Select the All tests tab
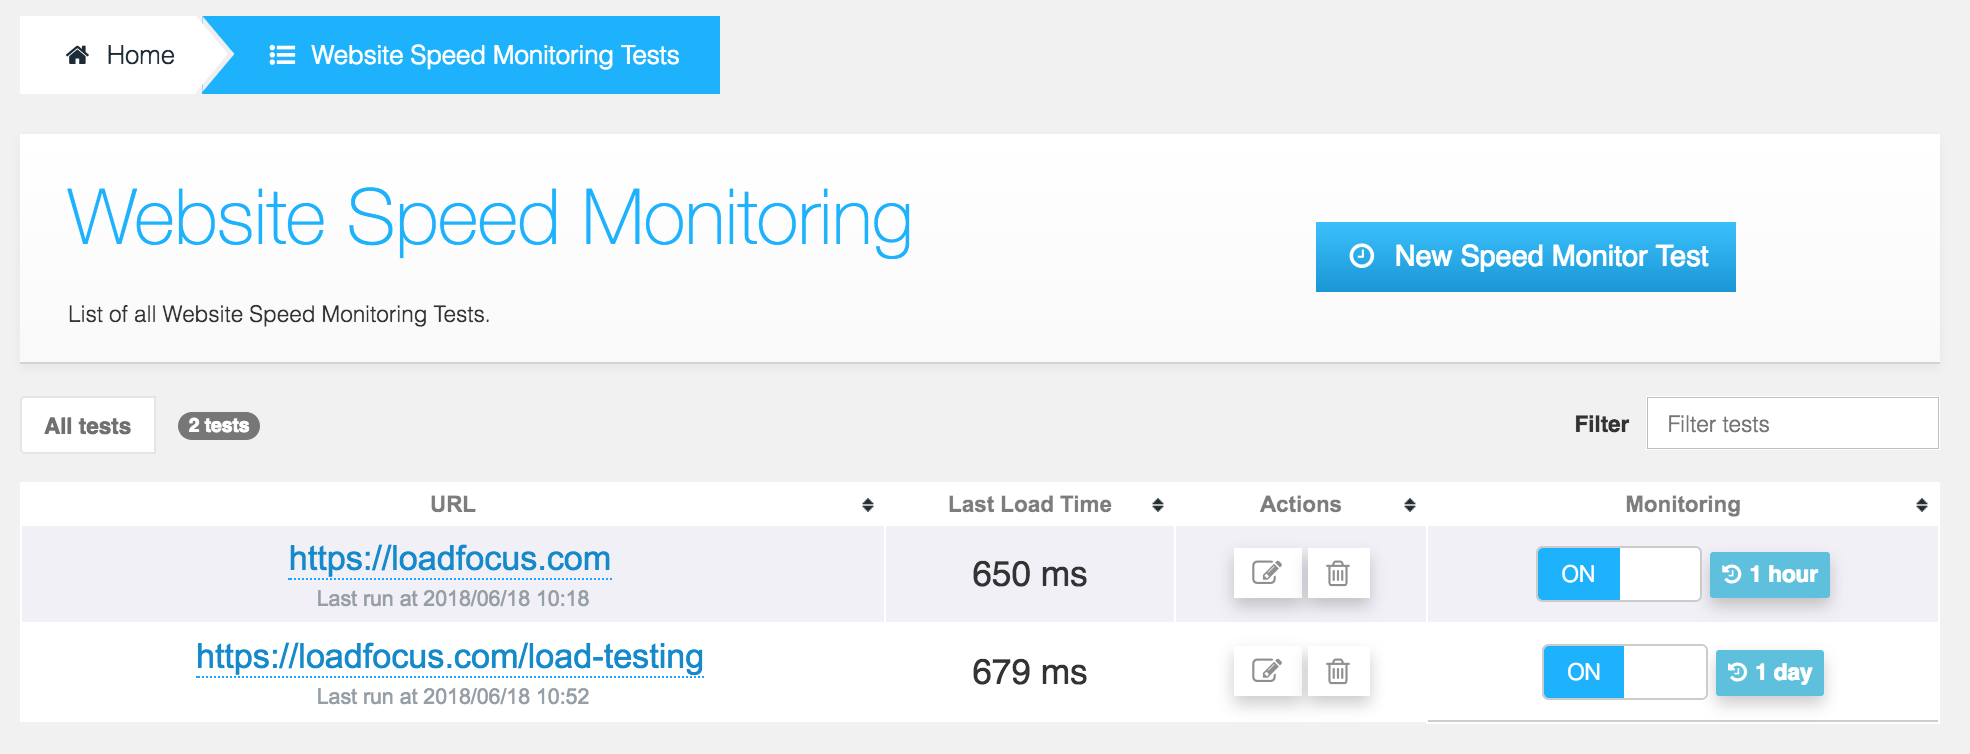1970x754 pixels. click(x=88, y=425)
